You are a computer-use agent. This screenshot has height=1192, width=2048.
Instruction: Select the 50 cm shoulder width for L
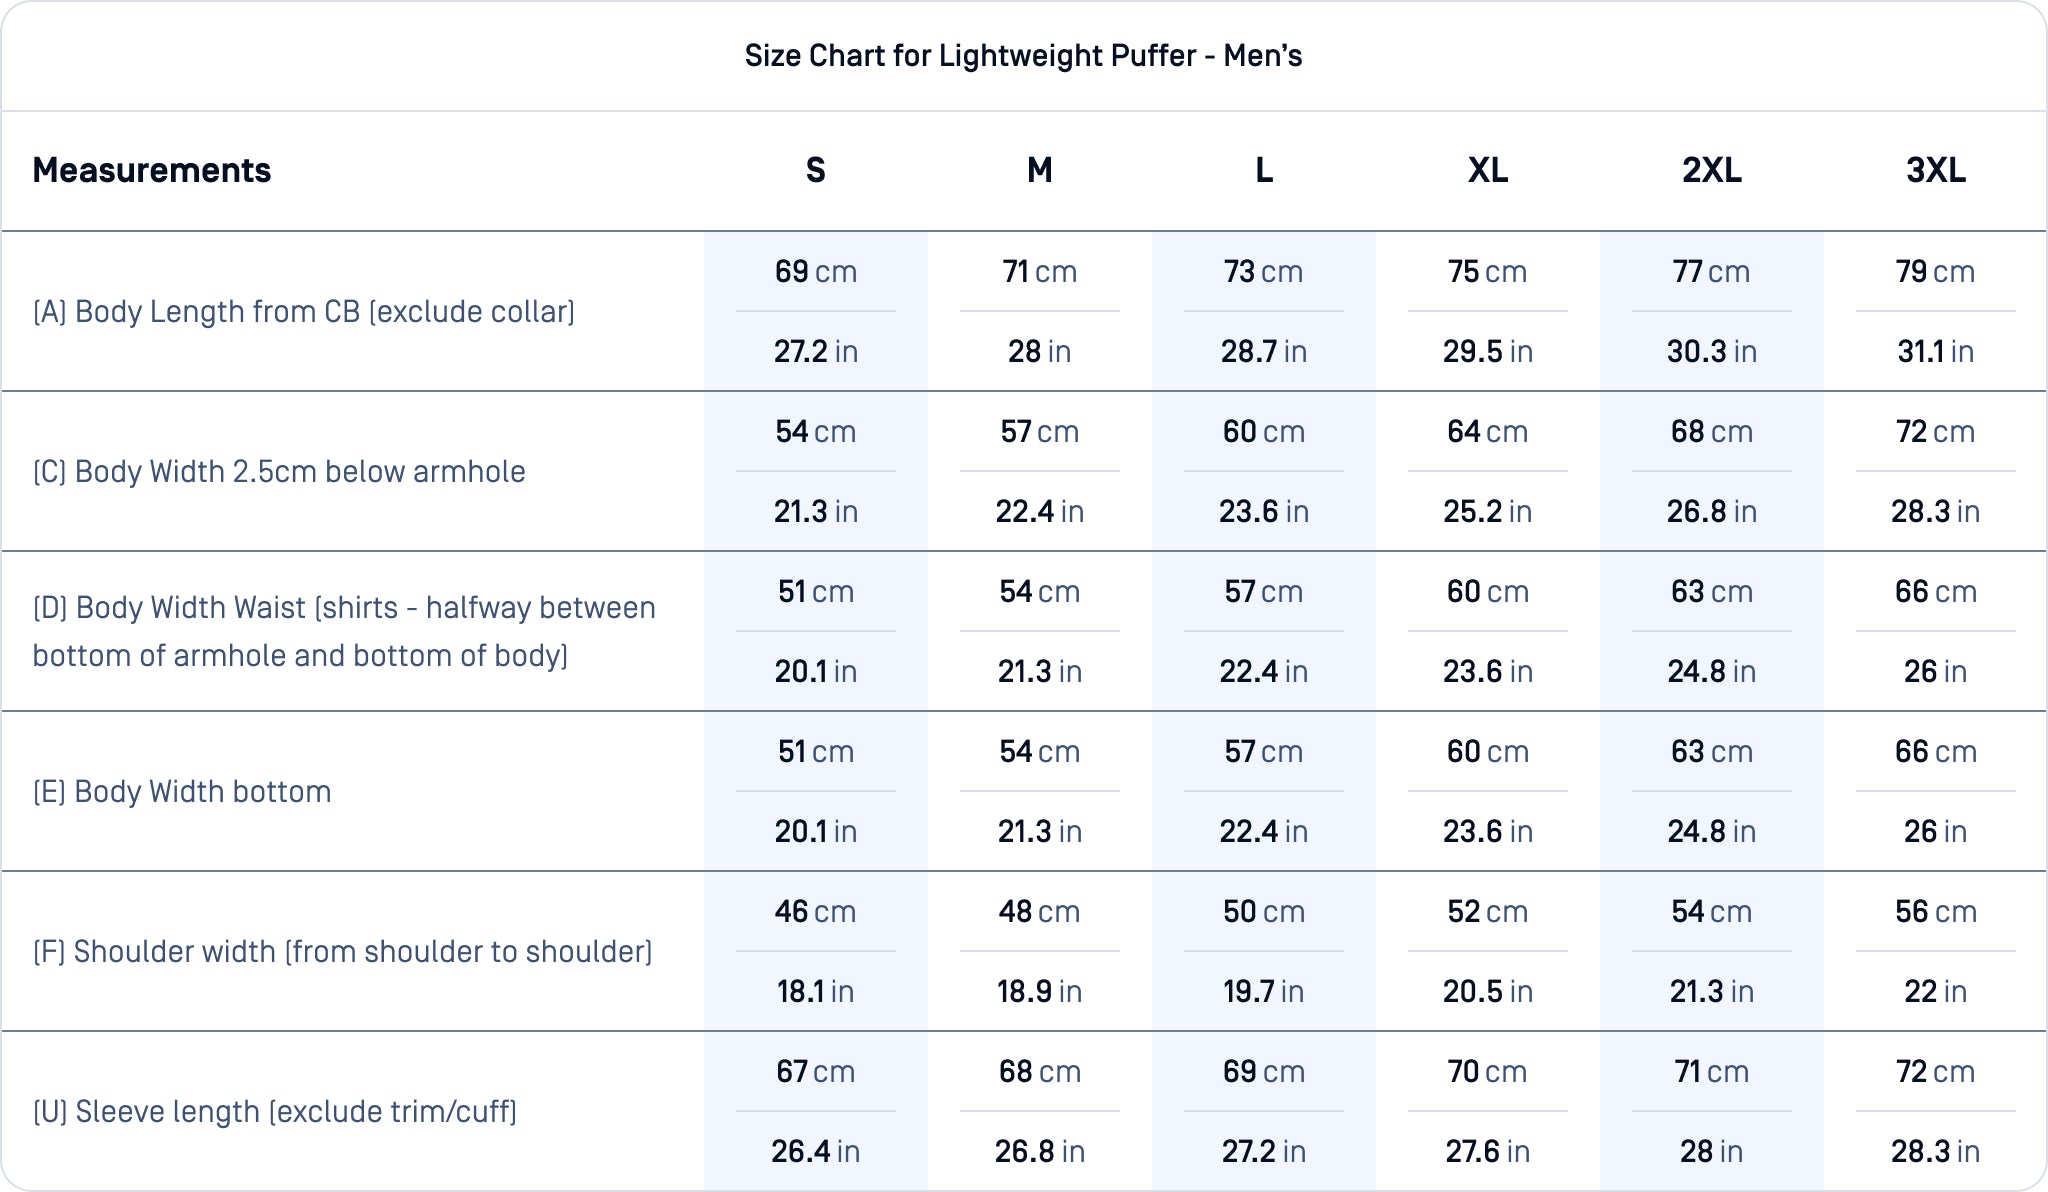click(1264, 912)
